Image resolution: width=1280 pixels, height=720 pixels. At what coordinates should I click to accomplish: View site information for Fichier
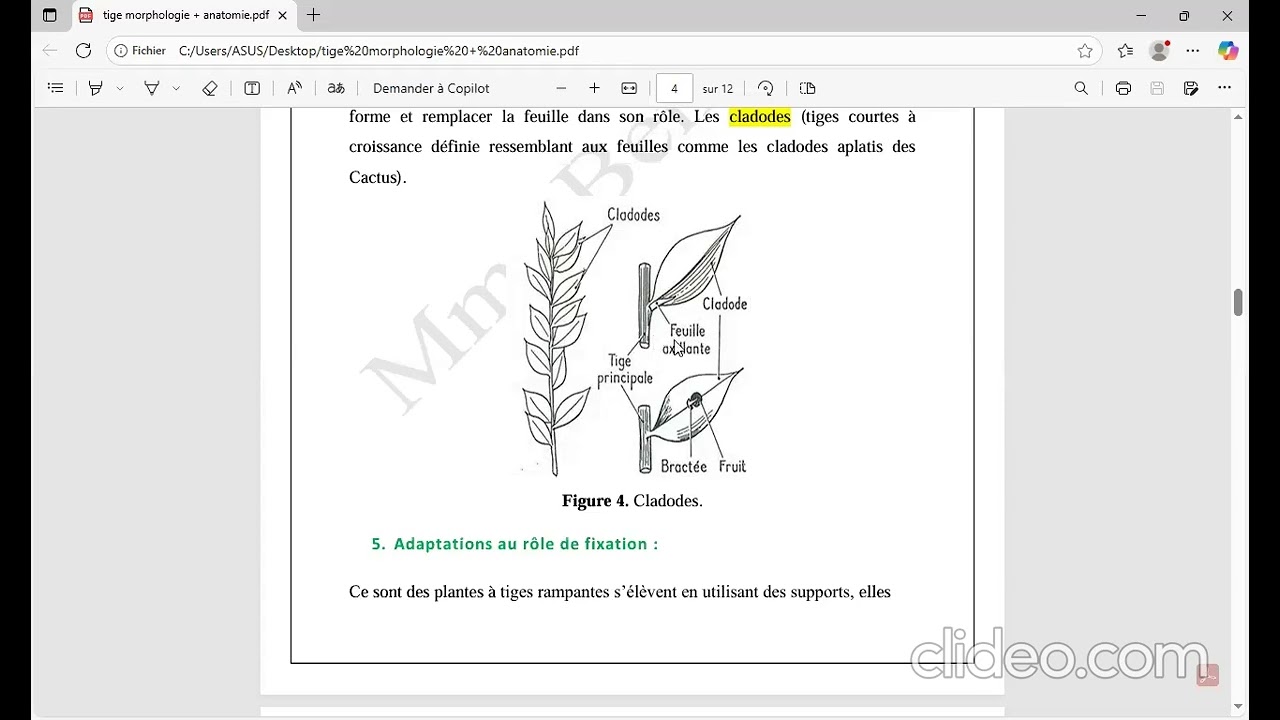coord(140,50)
